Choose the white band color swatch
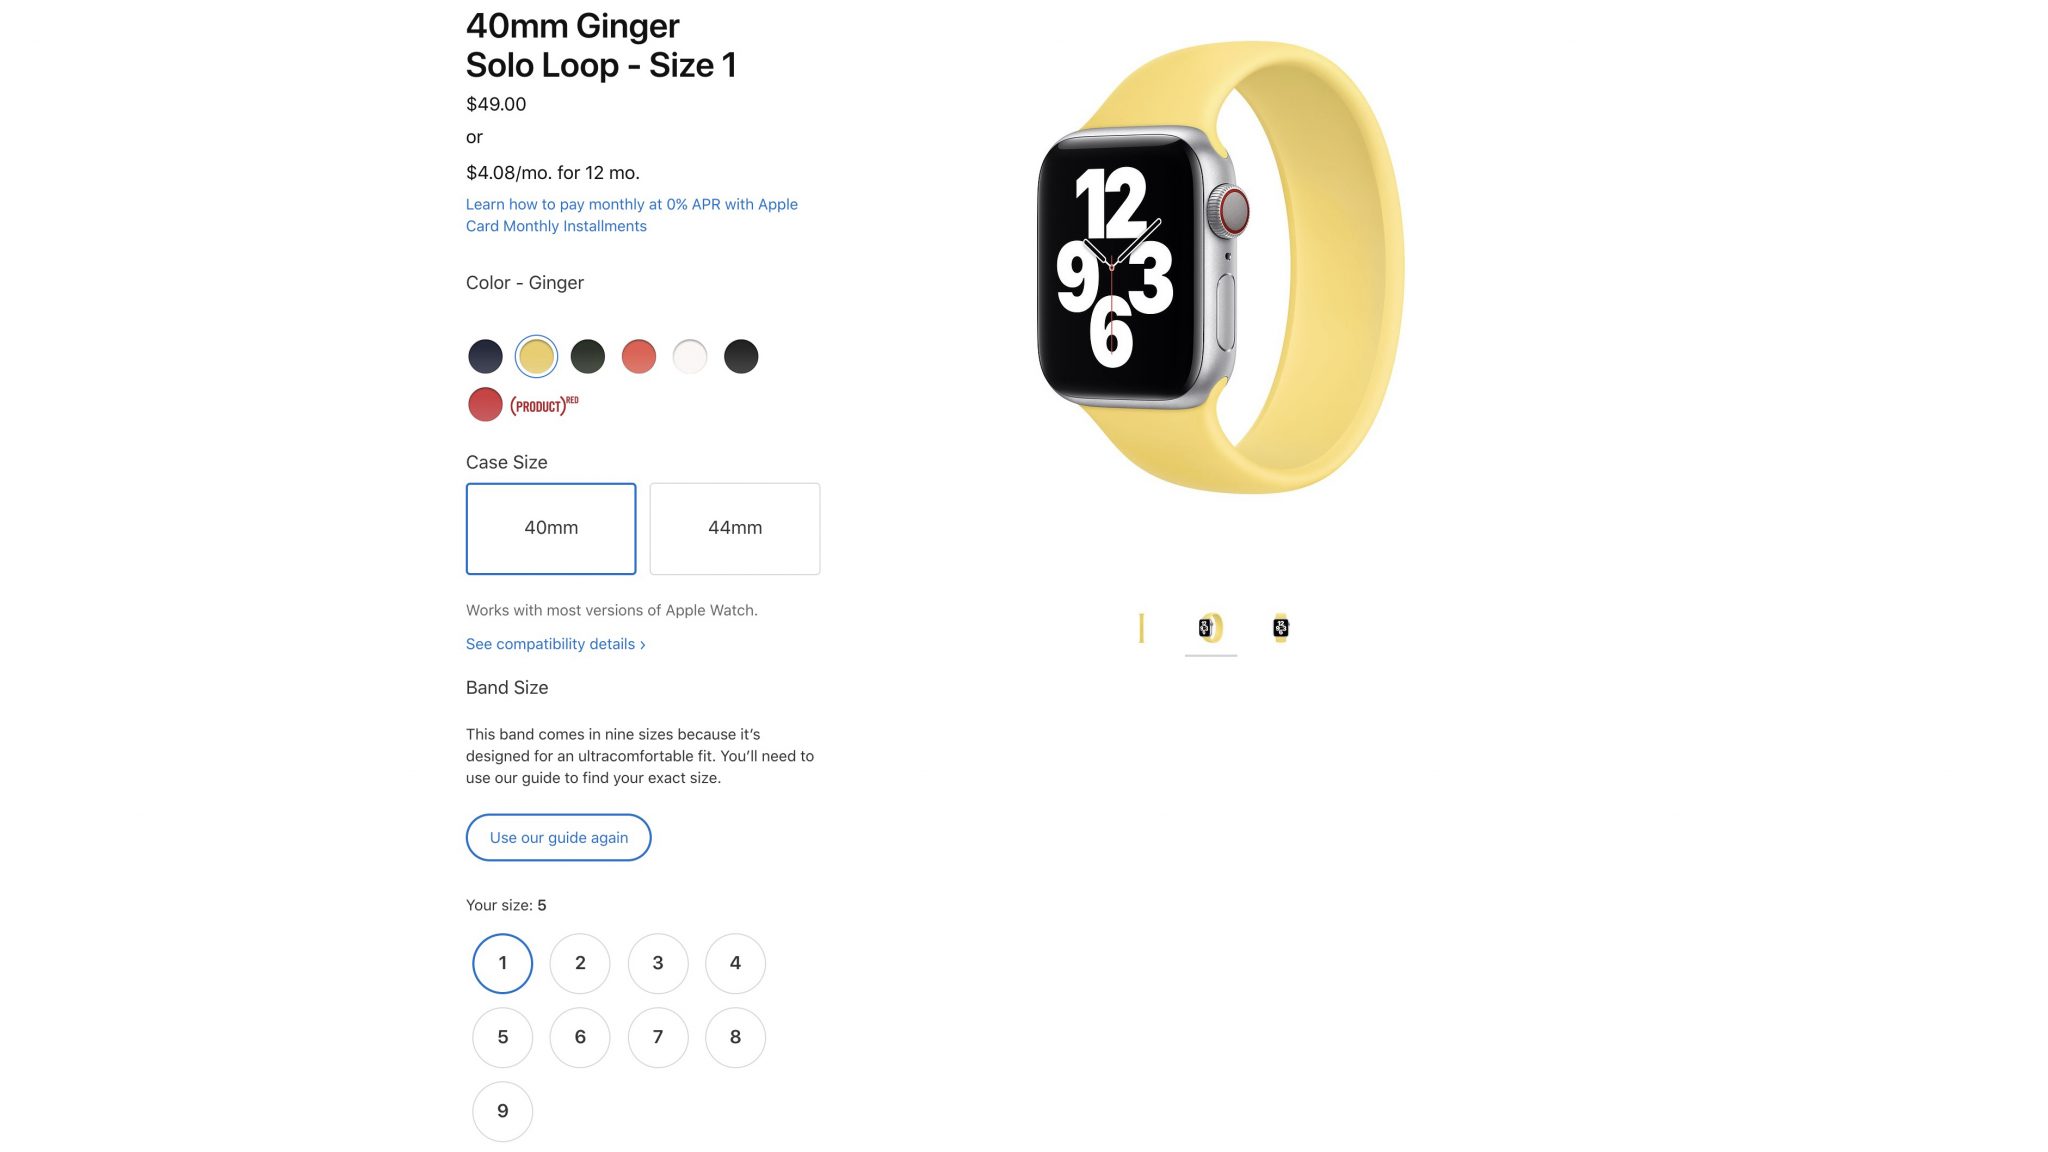Screen dimensions: 2048x1152 coord(690,356)
